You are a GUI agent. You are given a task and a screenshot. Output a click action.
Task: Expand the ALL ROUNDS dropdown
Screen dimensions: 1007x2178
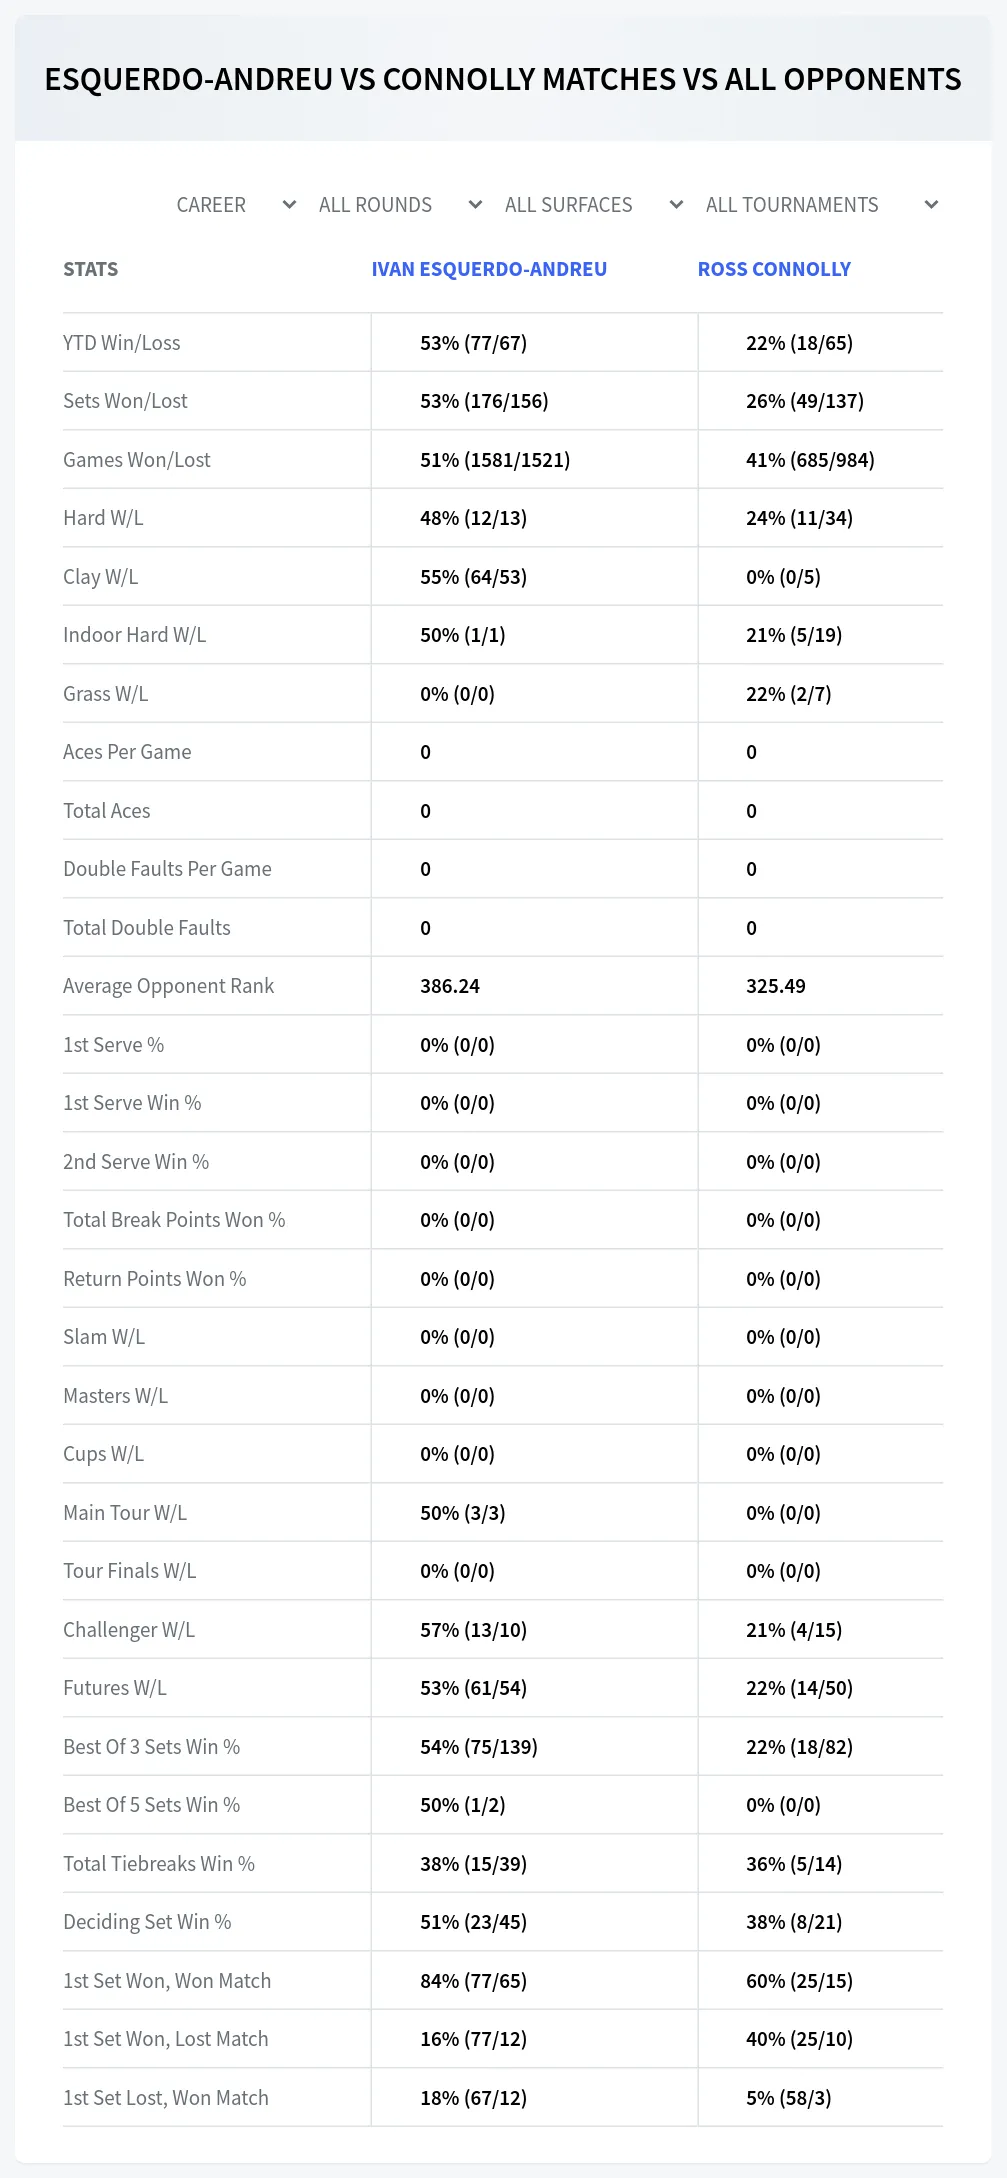pos(400,205)
